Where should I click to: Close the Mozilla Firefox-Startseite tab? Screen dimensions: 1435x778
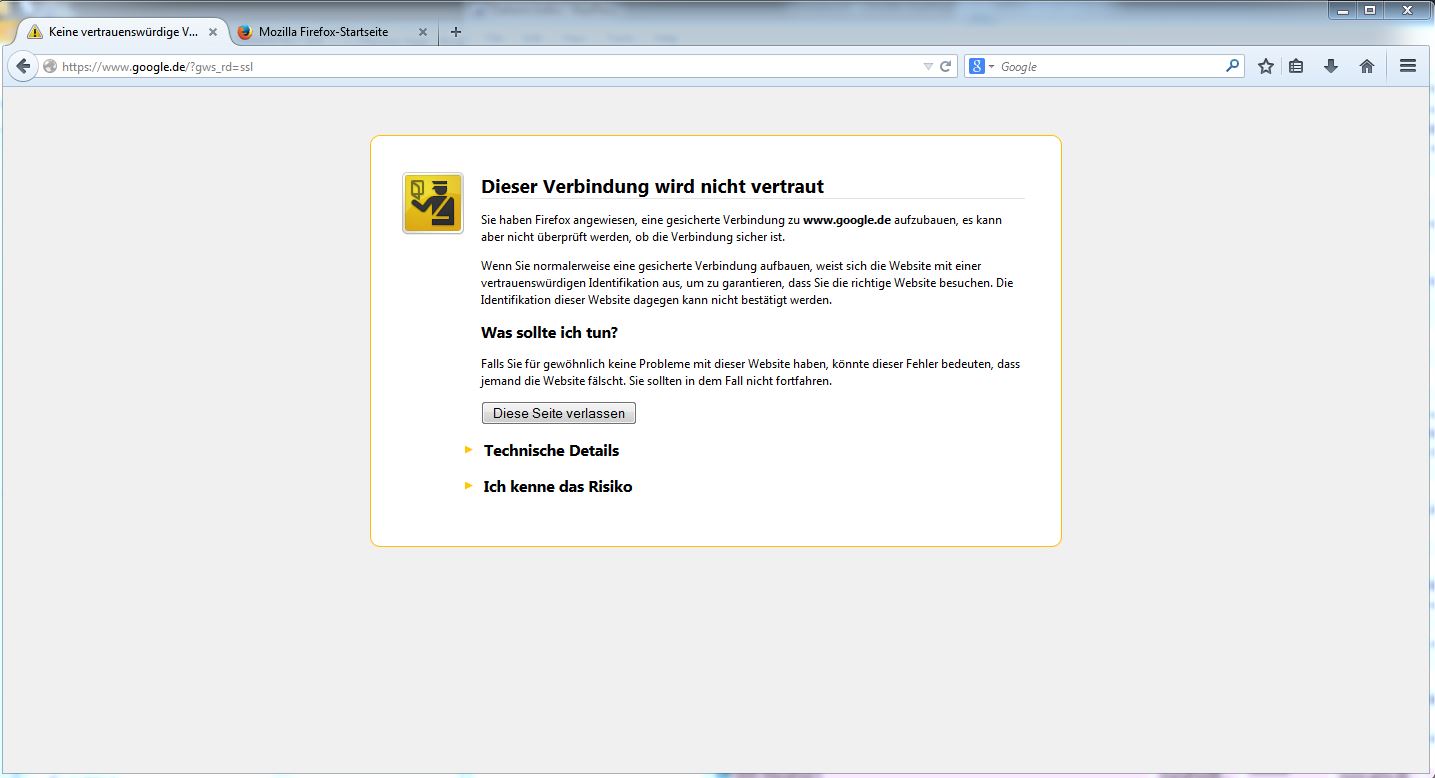(x=422, y=32)
